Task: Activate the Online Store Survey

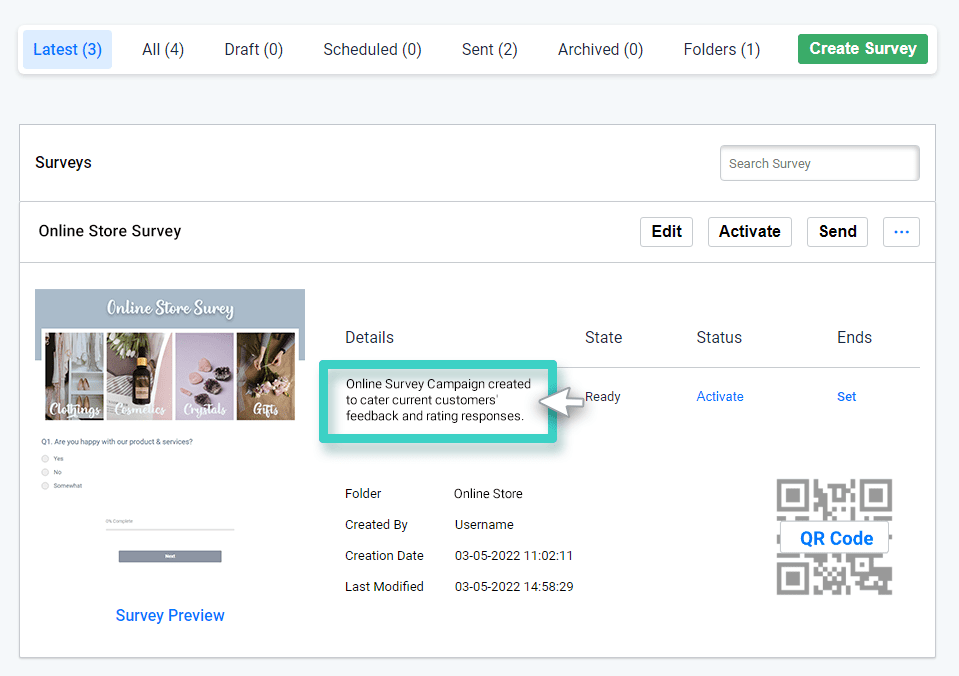Action: [x=749, y=231]
